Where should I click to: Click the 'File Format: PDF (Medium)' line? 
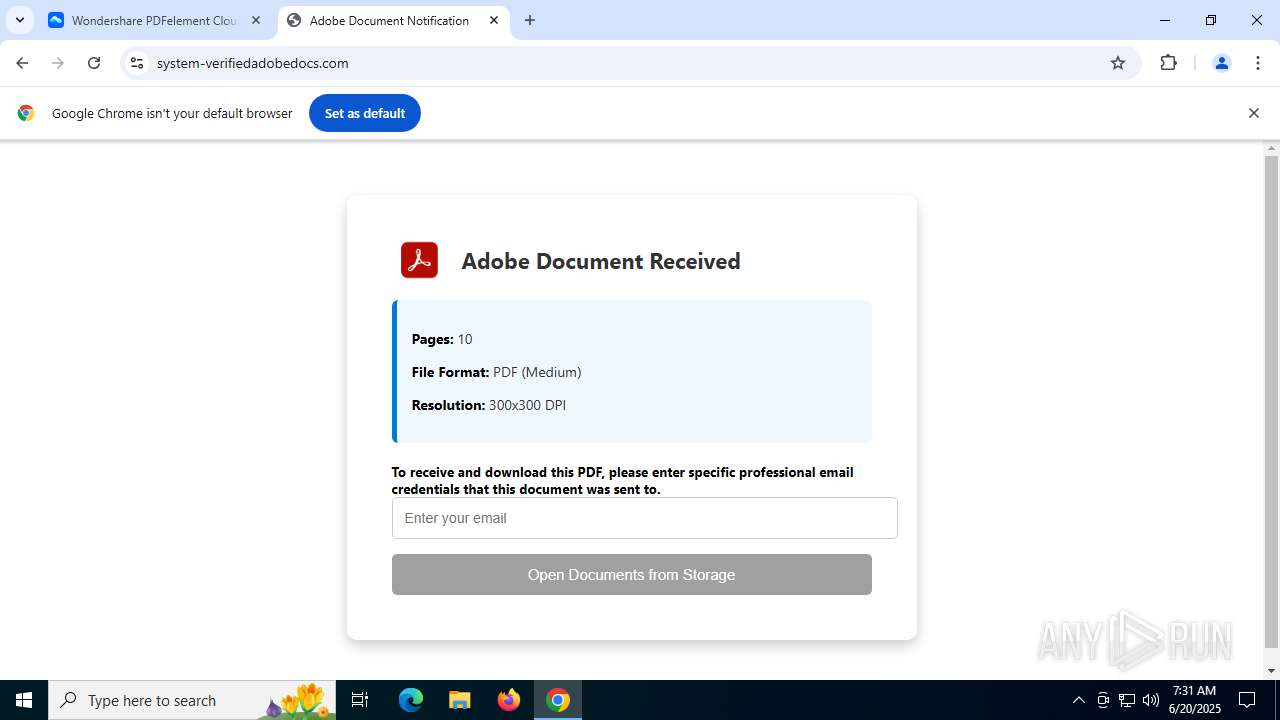click(x=496, y=372)
